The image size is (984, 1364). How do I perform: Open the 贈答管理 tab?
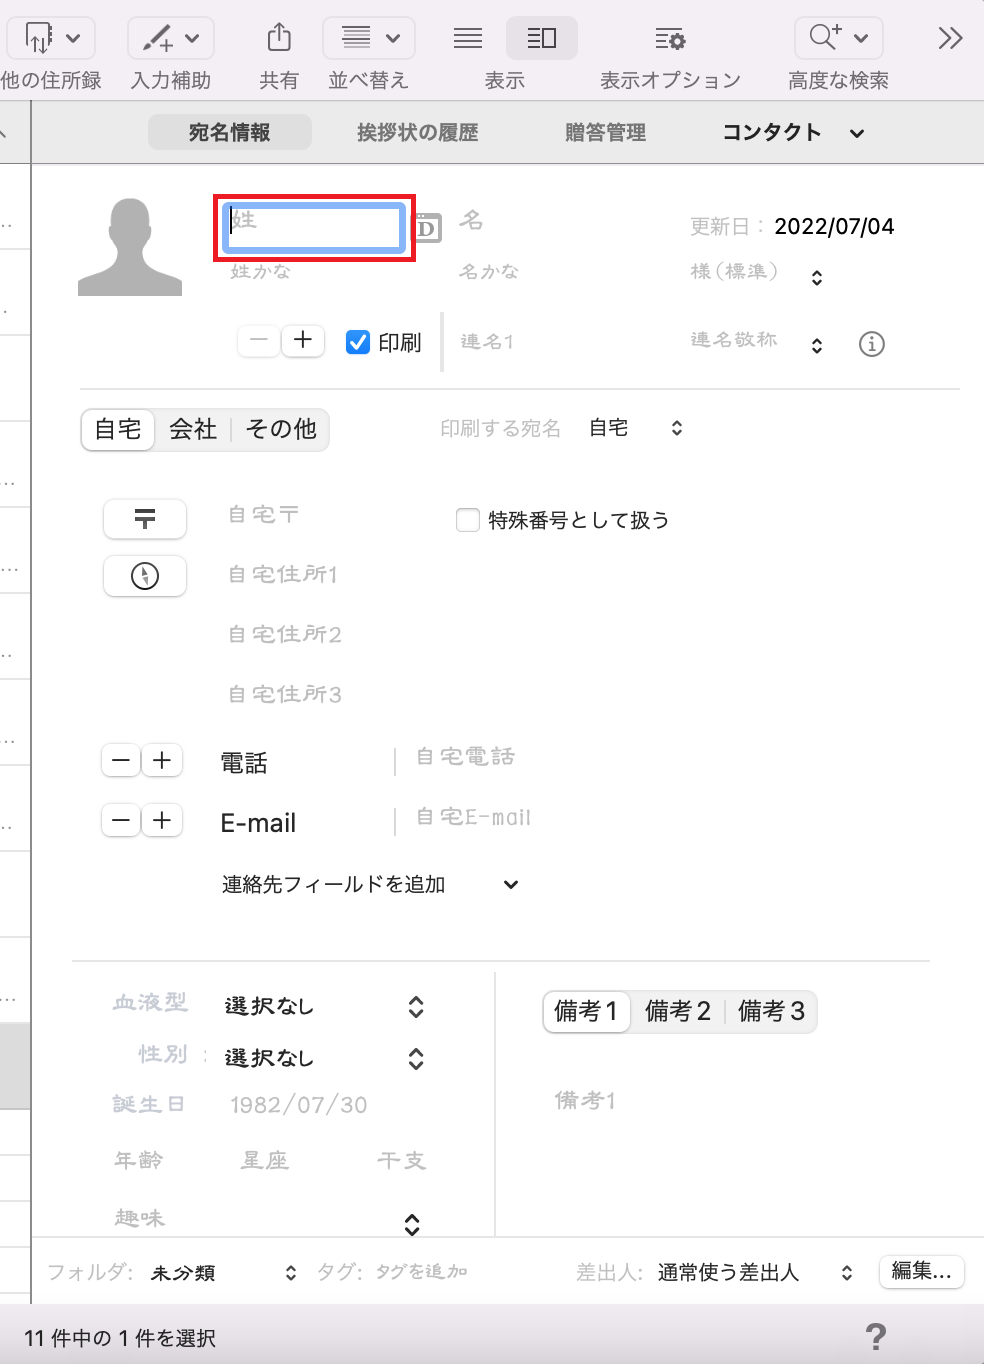tap(605, 132)
